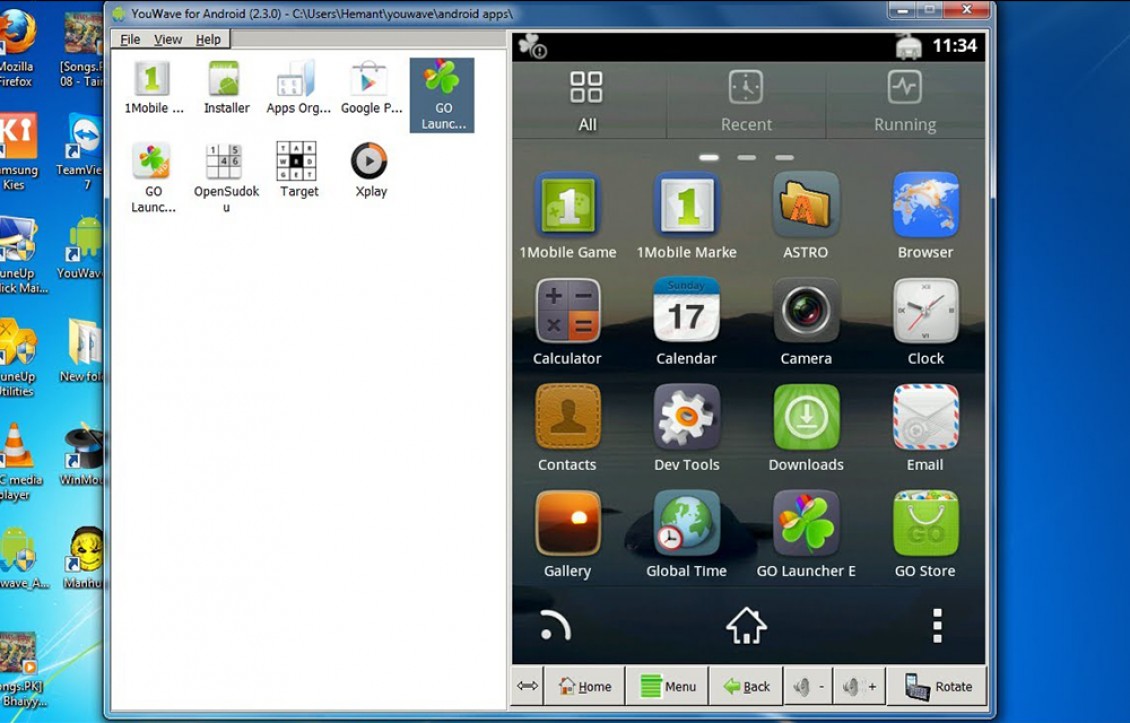The width and height of the screenshot is (1130, 723).
Task: Open the Target crossword app icon
Action: (298, 169)
